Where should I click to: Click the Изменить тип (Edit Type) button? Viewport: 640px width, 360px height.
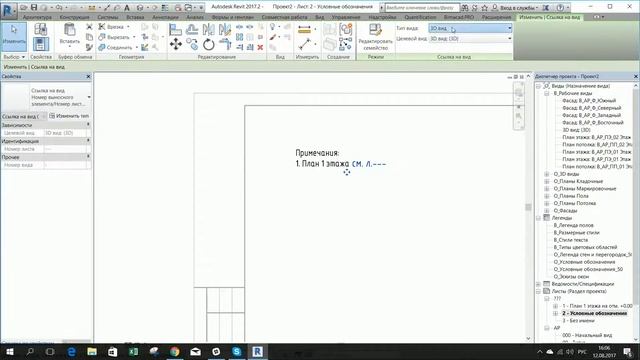pyautogui.click(x=69, y=116)
